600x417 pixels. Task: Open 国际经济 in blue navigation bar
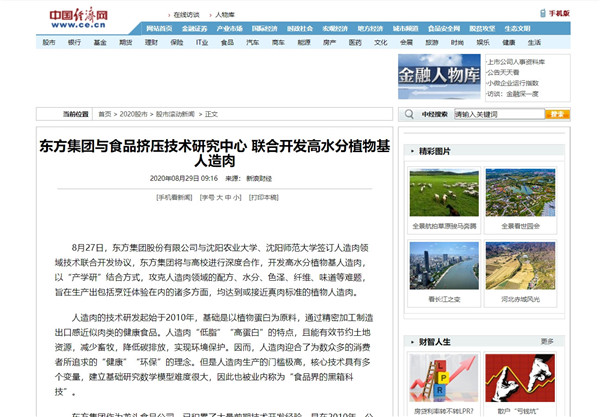pos(264,29)
